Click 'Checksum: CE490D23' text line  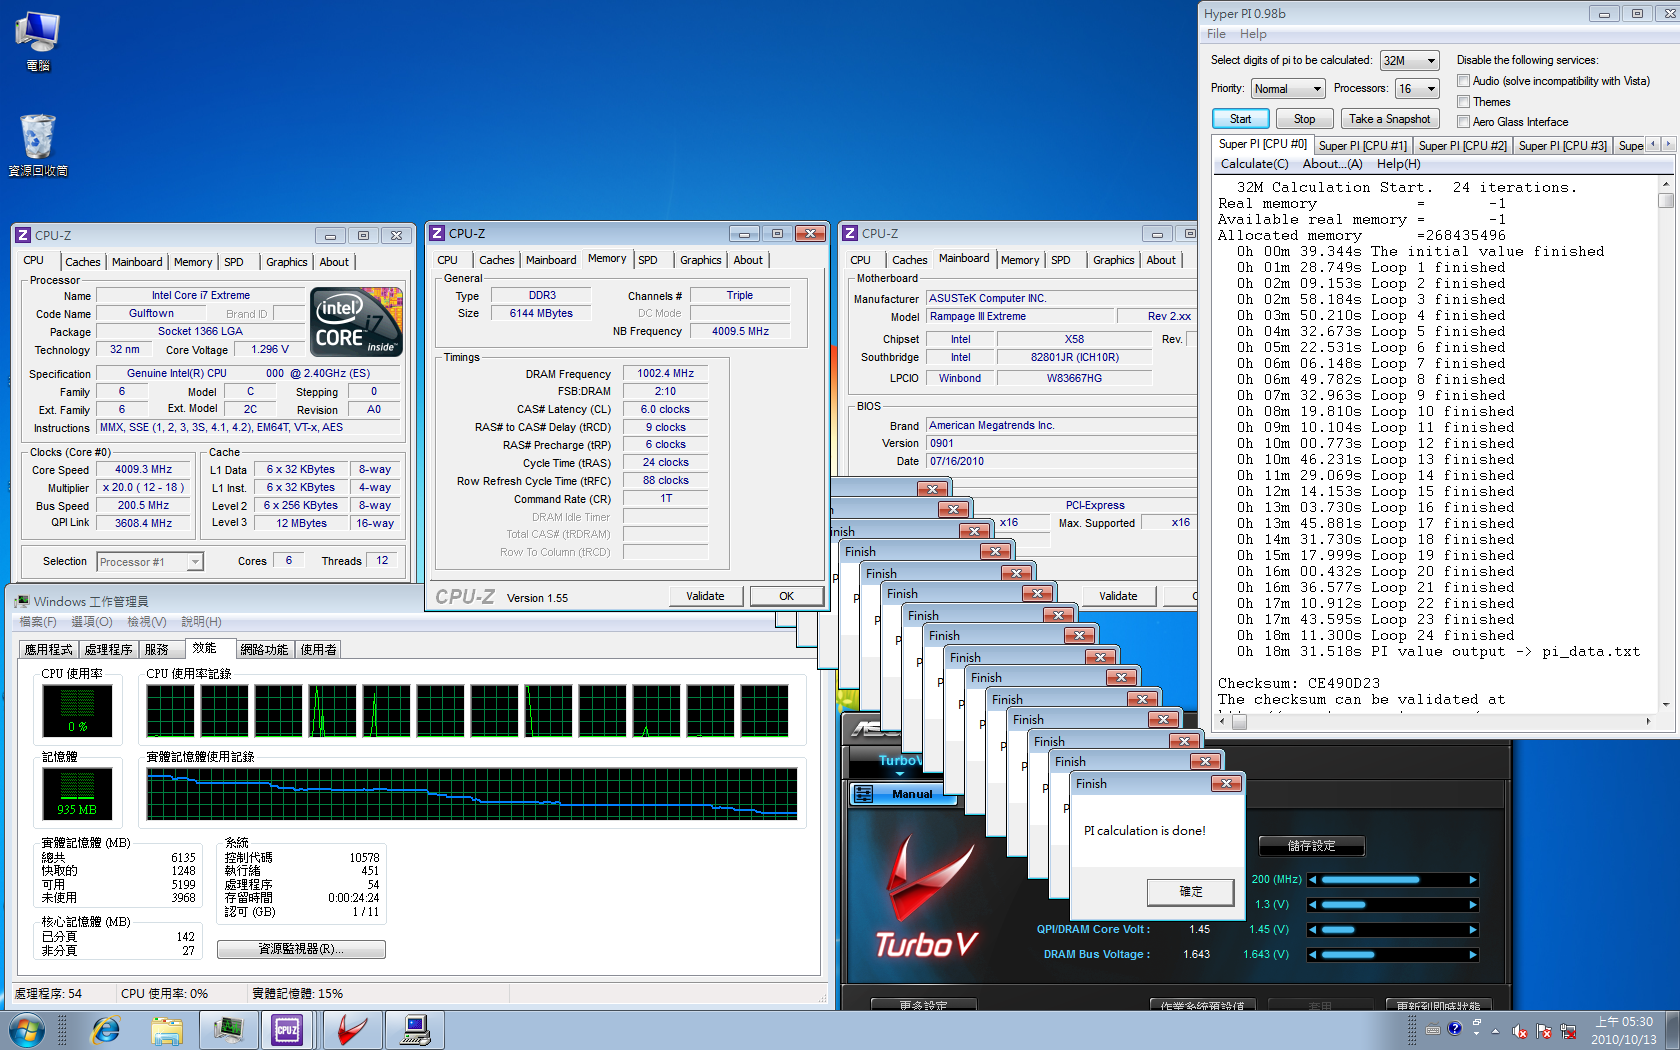[1299, 684]
